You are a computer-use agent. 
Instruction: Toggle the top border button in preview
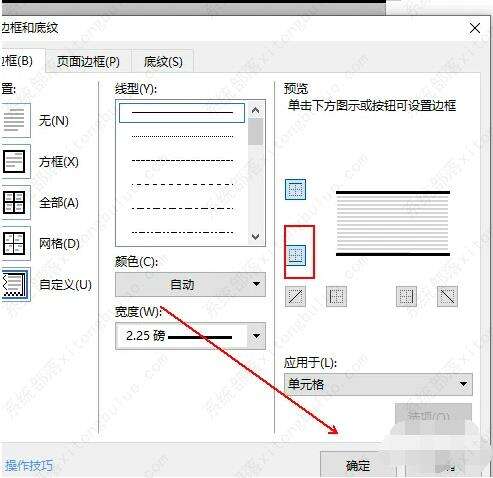[x=295, y=189]
